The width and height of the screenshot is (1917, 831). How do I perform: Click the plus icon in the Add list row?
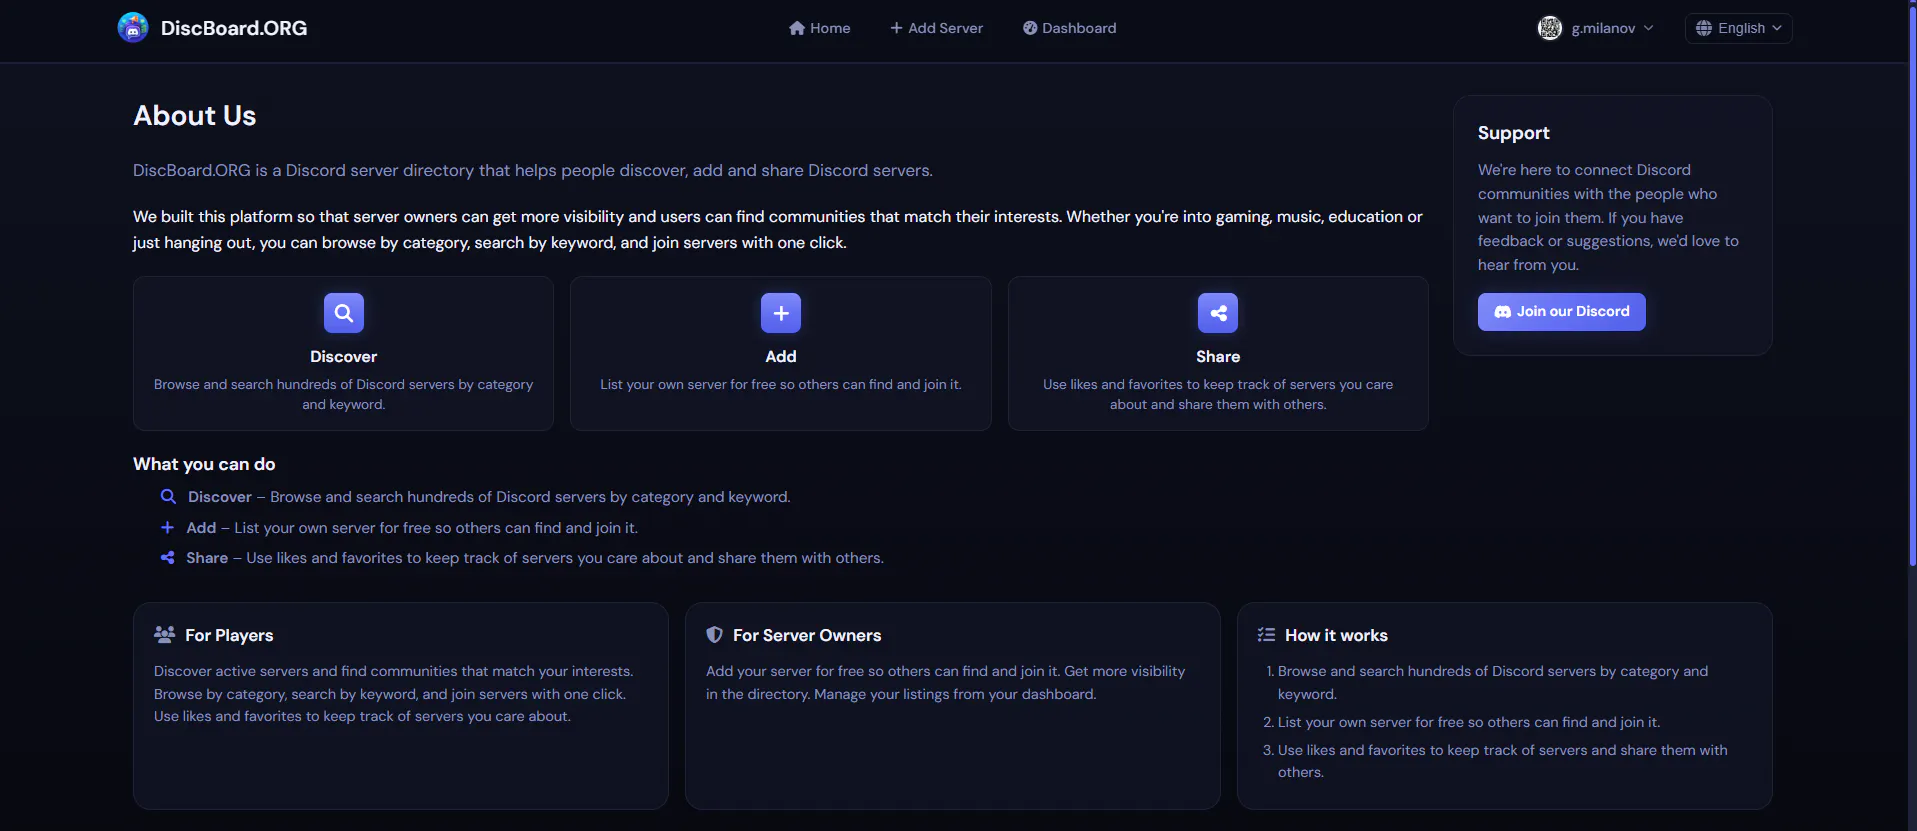pos(167,528)
